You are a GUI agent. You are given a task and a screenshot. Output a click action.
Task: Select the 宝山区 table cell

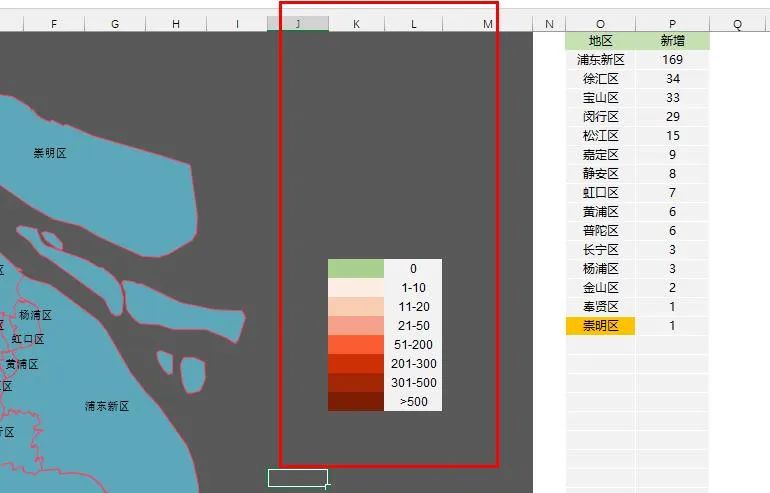[600, 98]
